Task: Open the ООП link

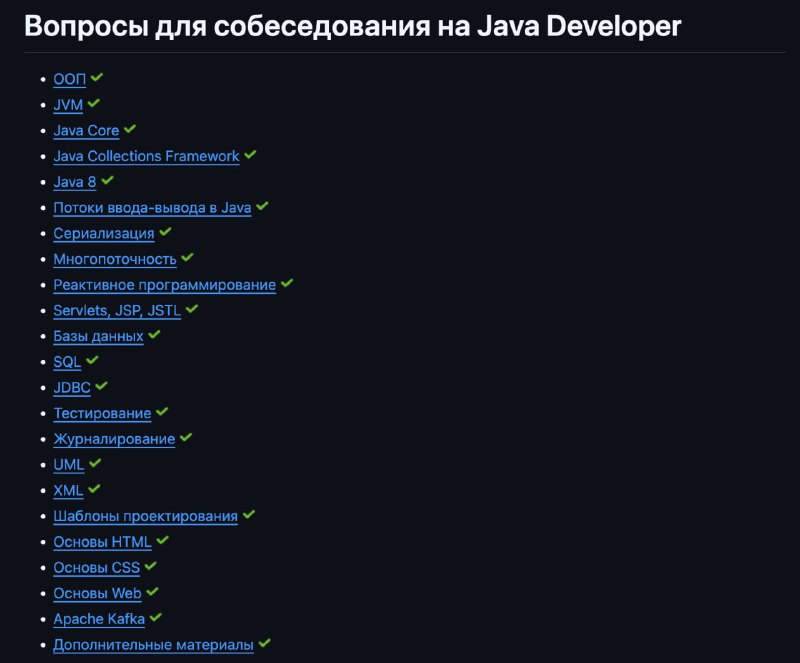Action: (69, 79)
